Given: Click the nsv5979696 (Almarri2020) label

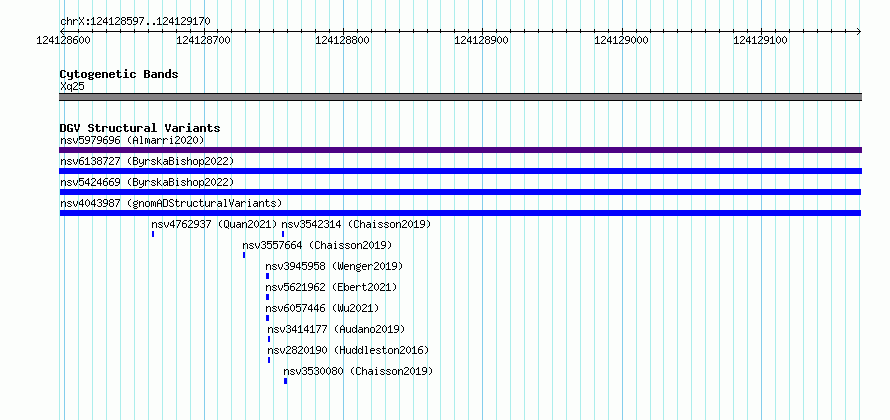Looking at the screenshot, I should [132, 140].
